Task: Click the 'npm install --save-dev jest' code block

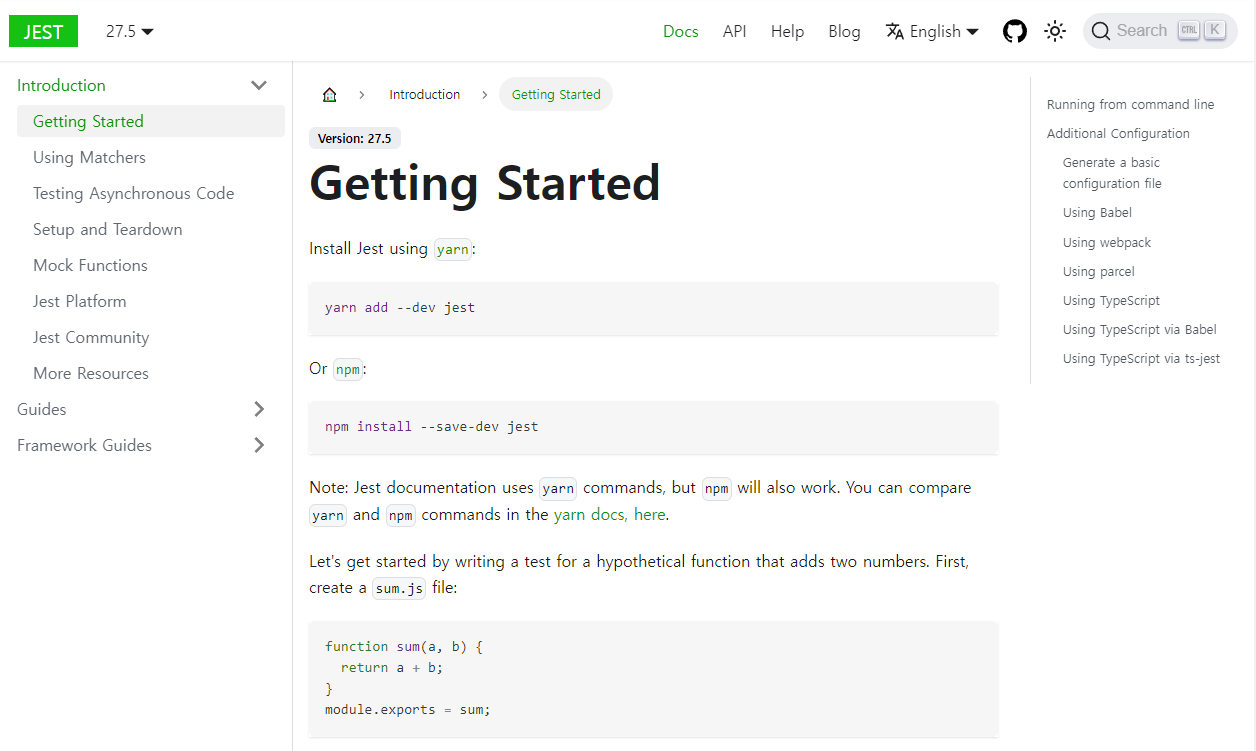Action: tap(654, 427)
